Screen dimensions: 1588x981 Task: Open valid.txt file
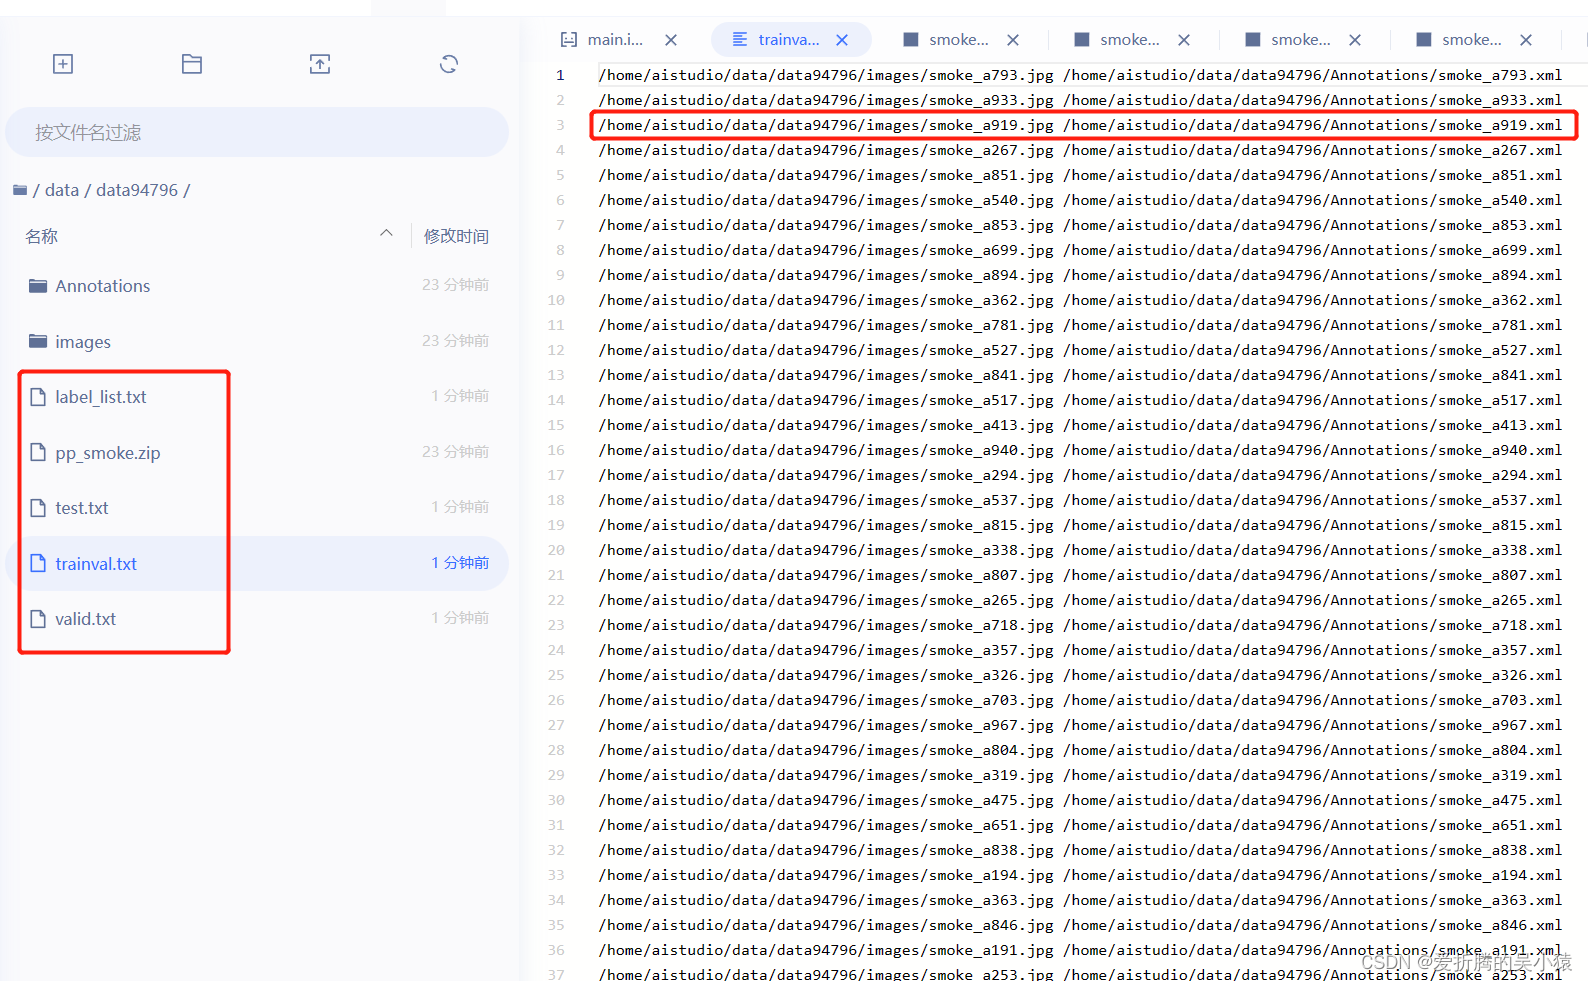point(86,619)
